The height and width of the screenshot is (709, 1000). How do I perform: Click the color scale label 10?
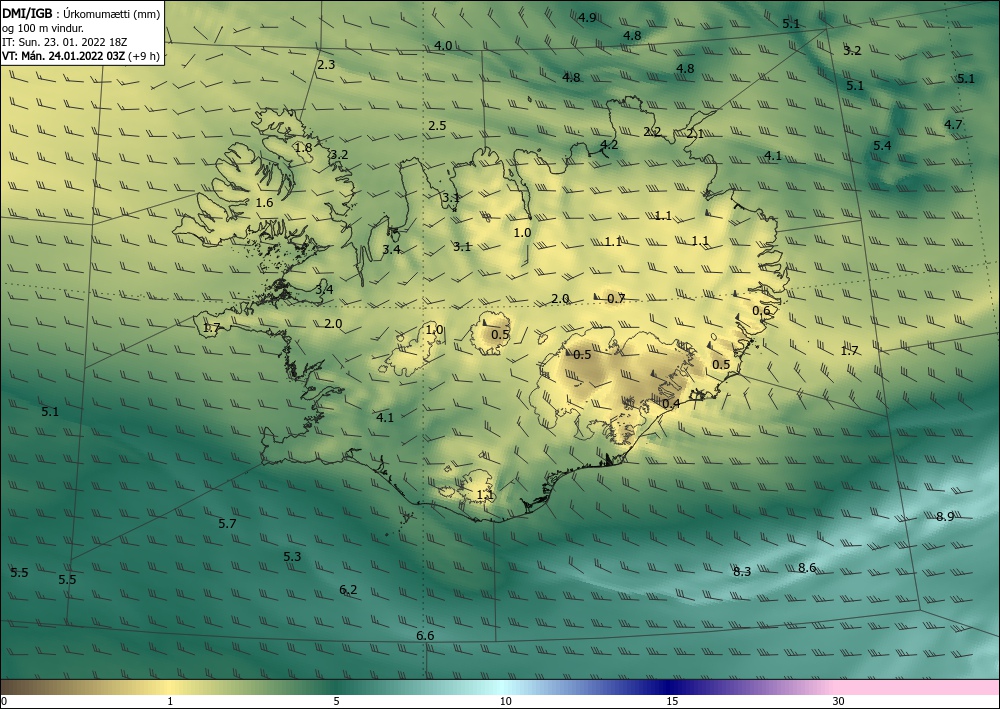(505, 701)
